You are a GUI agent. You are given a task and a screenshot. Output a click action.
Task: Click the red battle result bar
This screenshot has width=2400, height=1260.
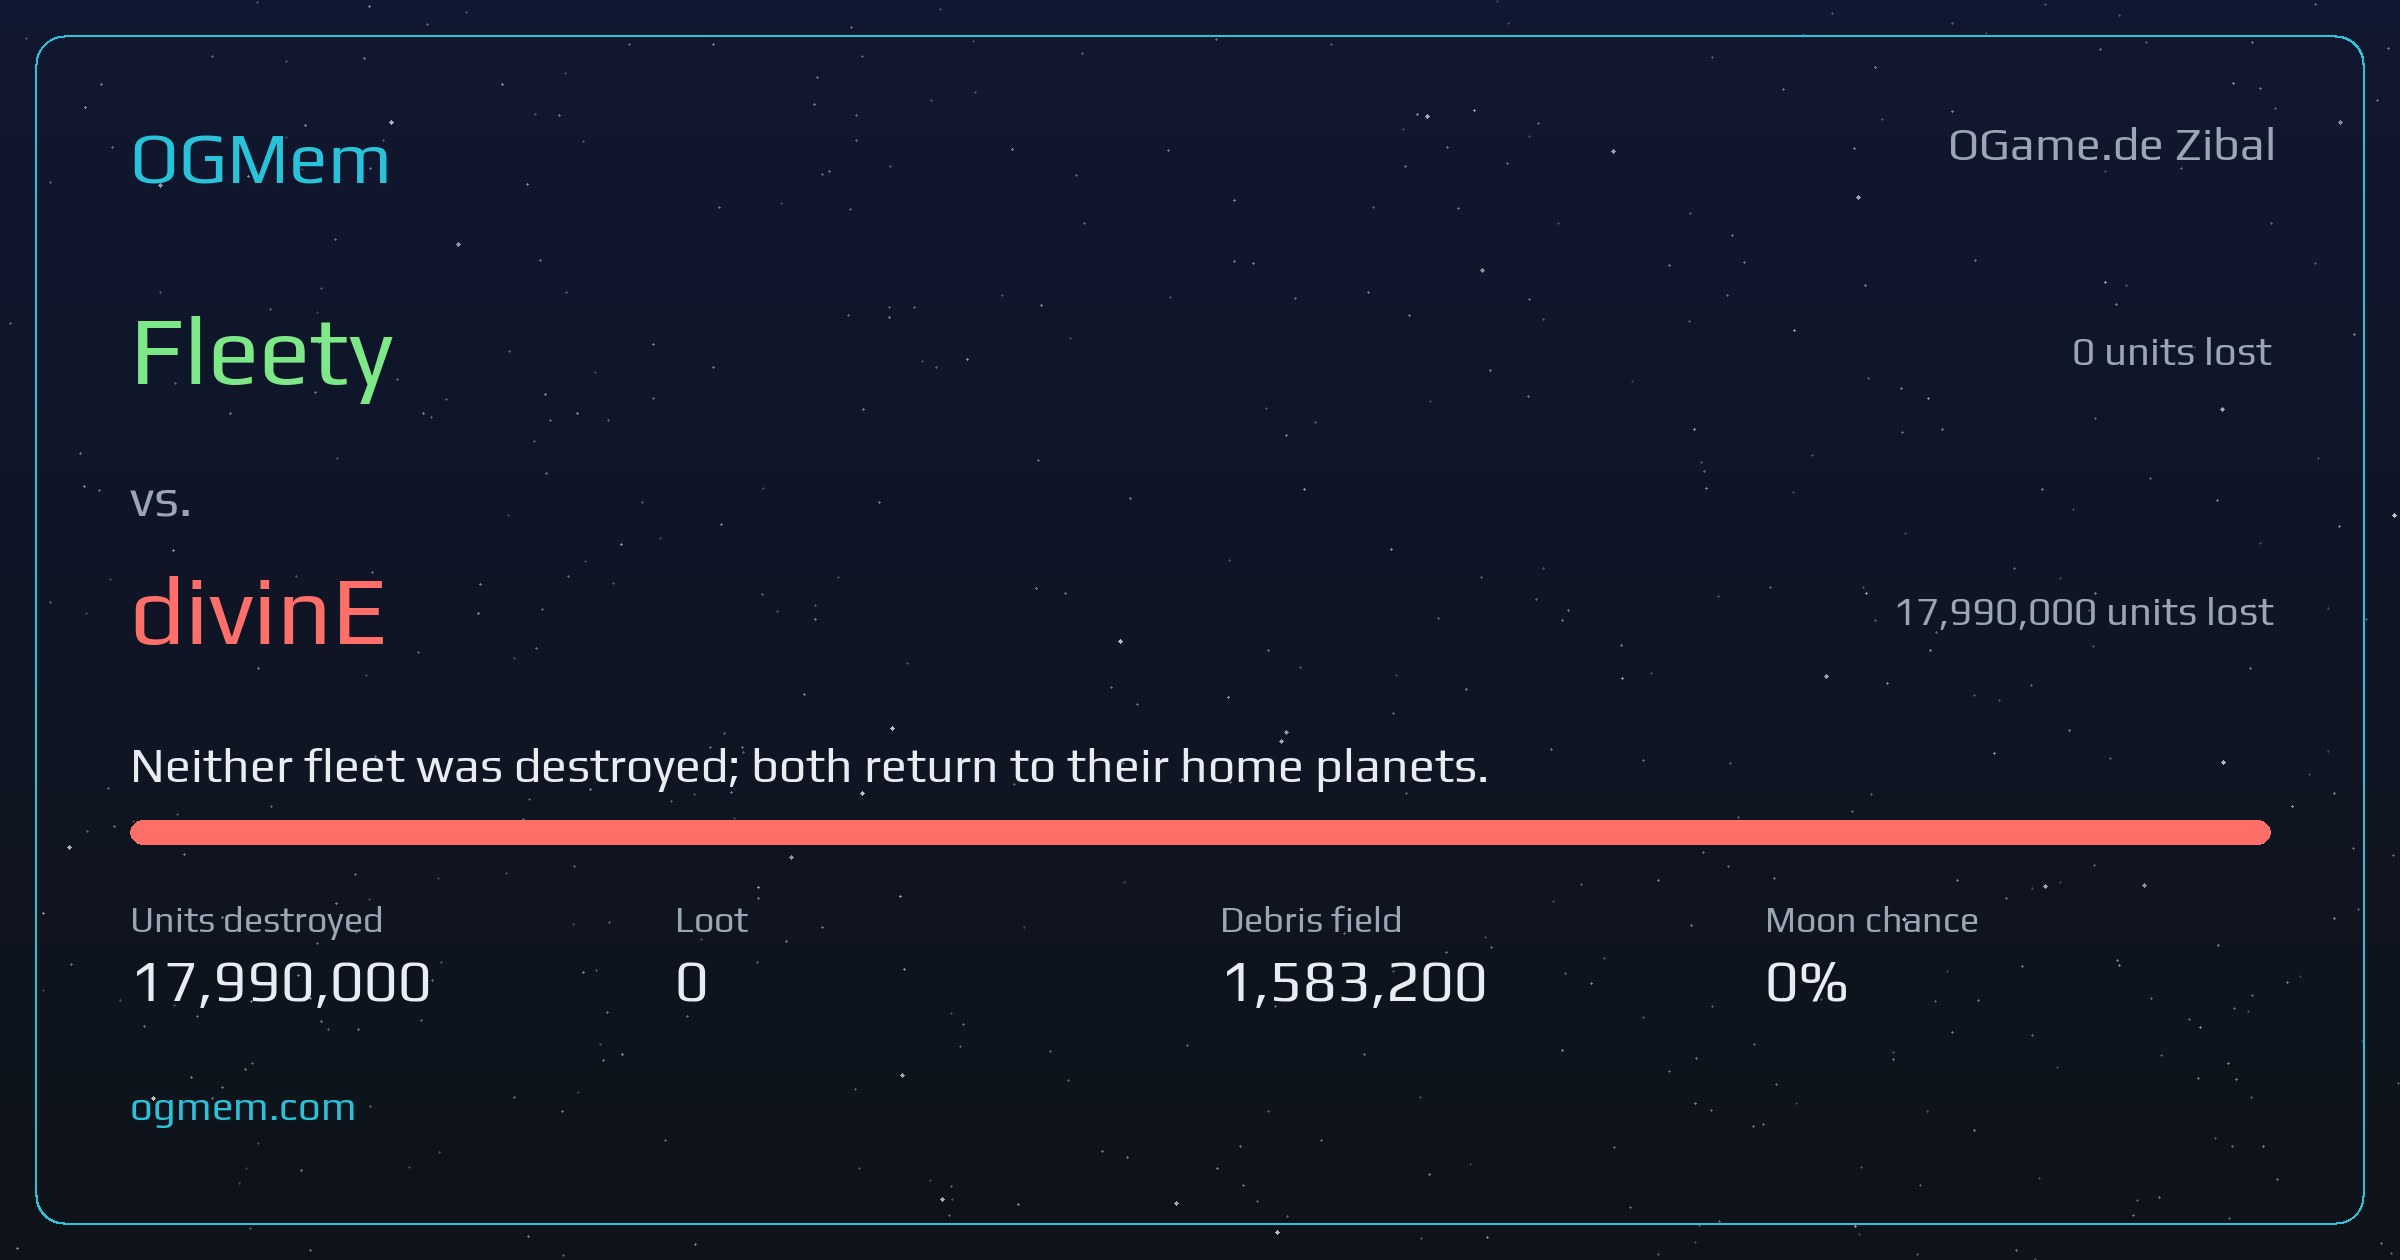pos(1200,832)
